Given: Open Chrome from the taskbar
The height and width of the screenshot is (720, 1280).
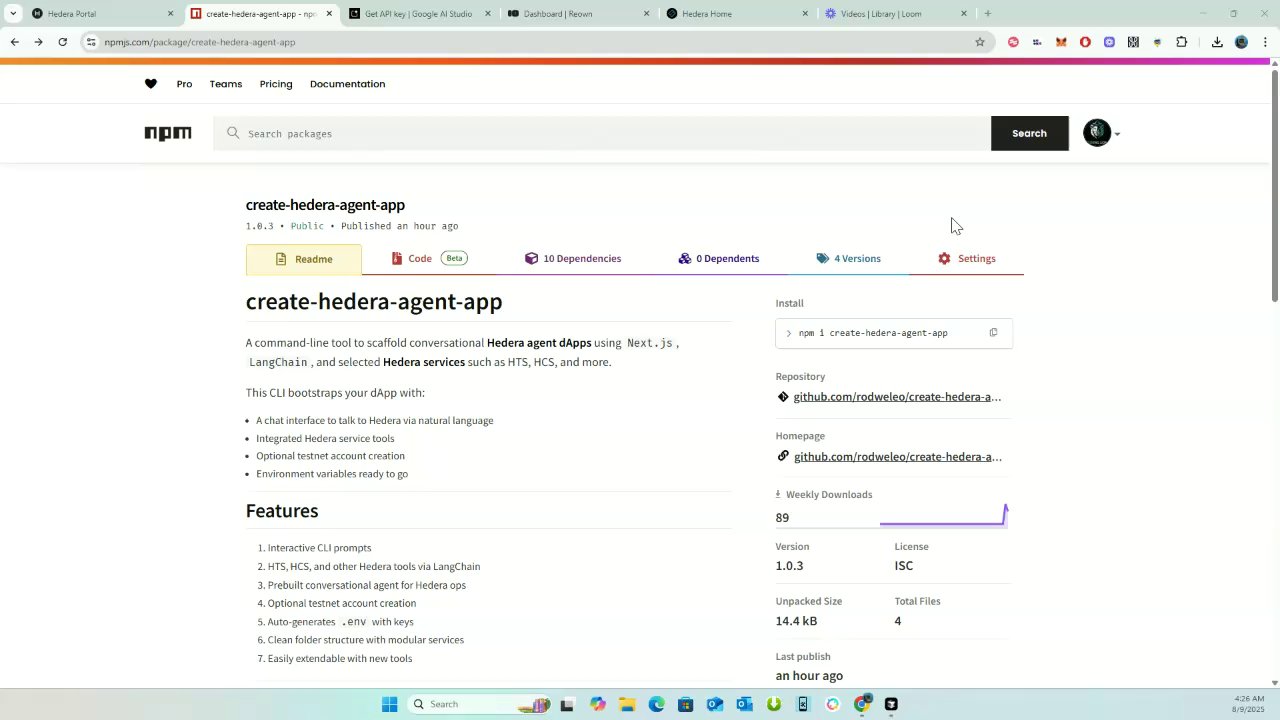Looking at the screenshot, I should [x=862, y=704].
